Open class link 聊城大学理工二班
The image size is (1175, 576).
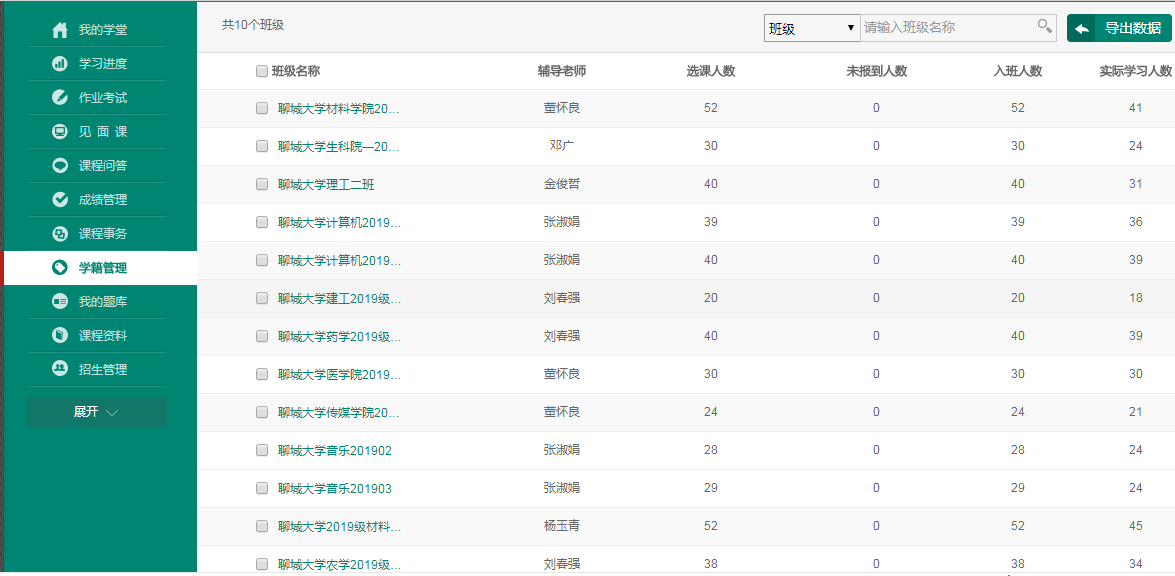click(326, 185)
